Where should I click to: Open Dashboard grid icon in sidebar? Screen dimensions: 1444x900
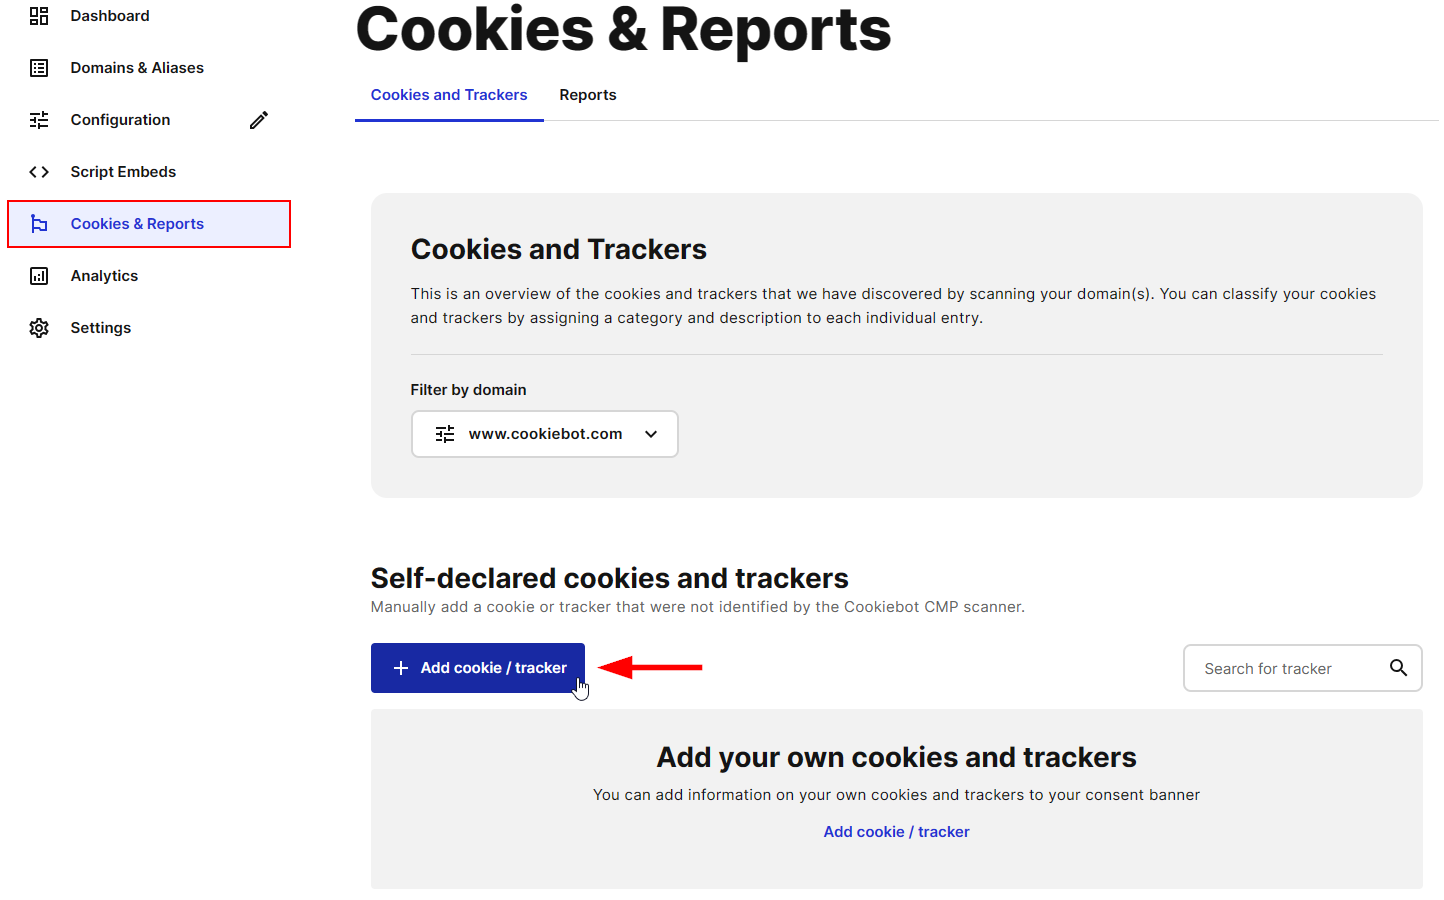tap(39, 16)
